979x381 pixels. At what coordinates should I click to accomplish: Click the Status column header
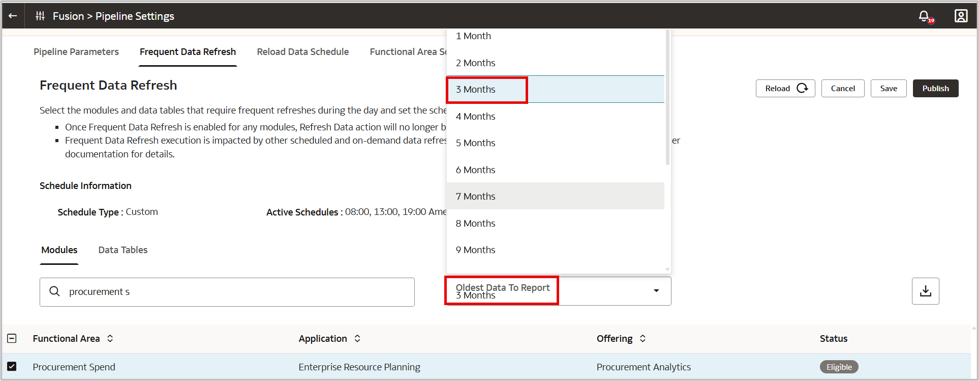click(834, 339)
